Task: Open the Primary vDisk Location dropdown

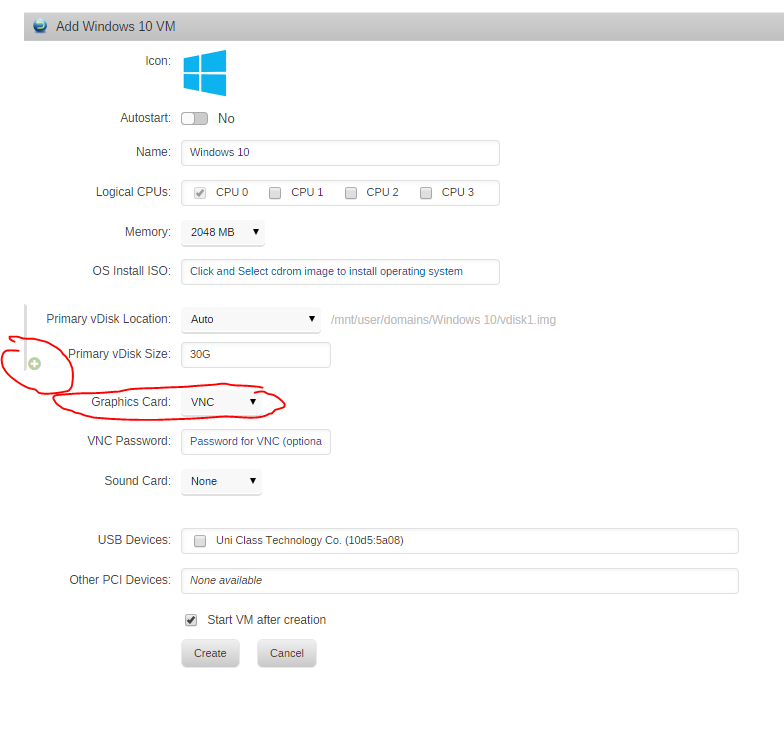Action: click(251, 320)
